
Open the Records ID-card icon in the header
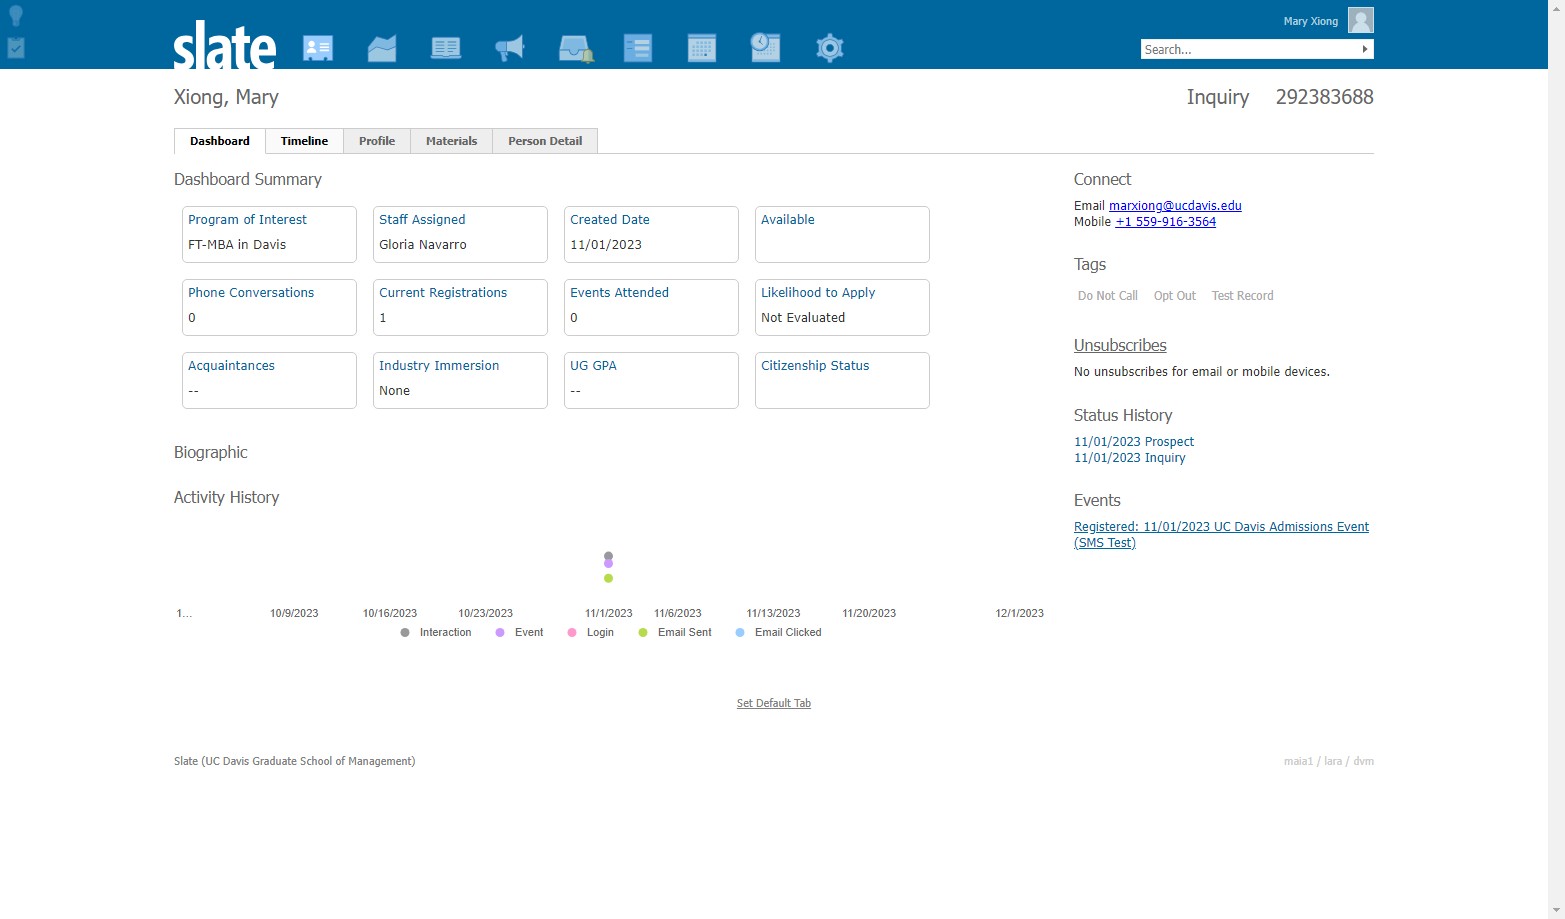(318, 48)
